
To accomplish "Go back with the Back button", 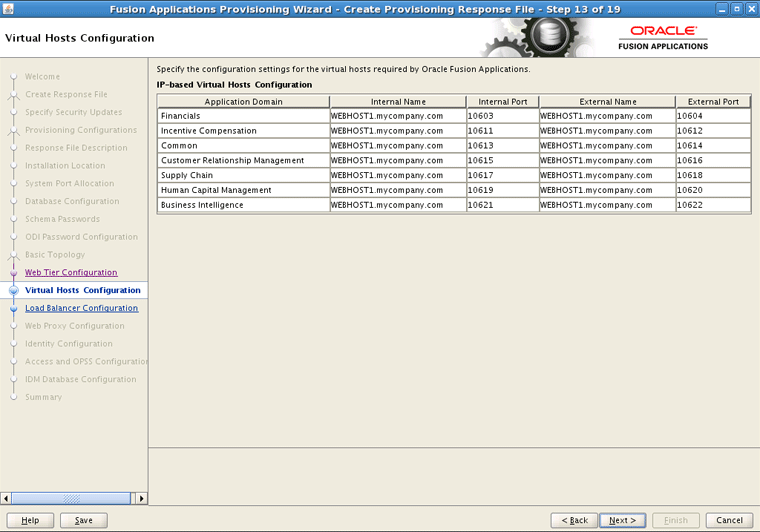I will (x=574, y=520).
